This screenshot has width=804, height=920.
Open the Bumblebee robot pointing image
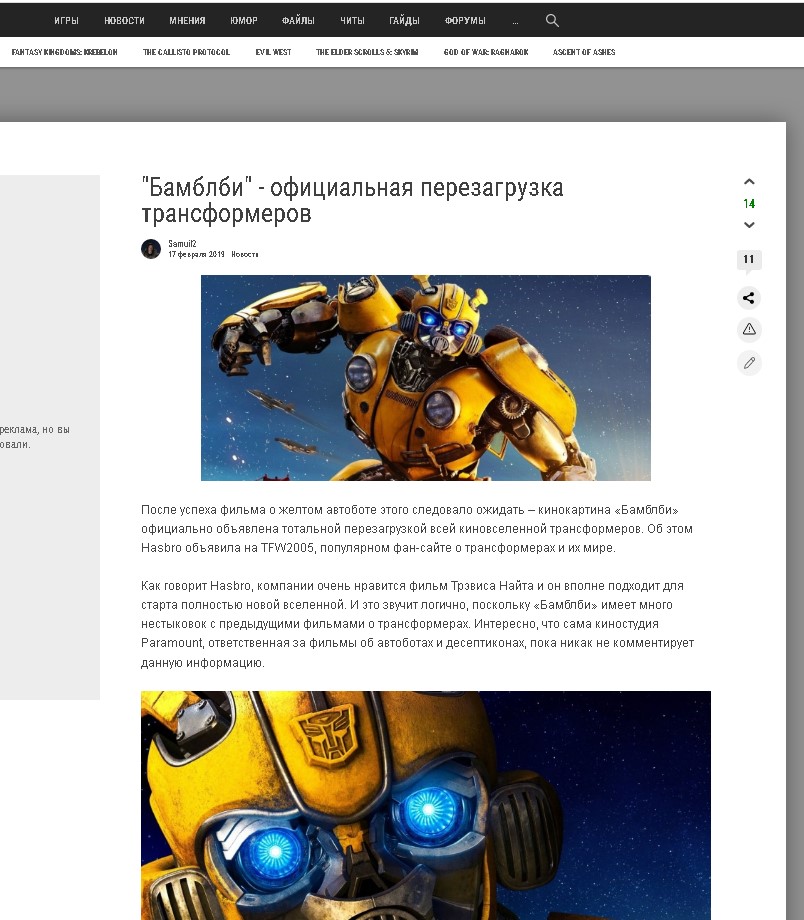point(425,378)
